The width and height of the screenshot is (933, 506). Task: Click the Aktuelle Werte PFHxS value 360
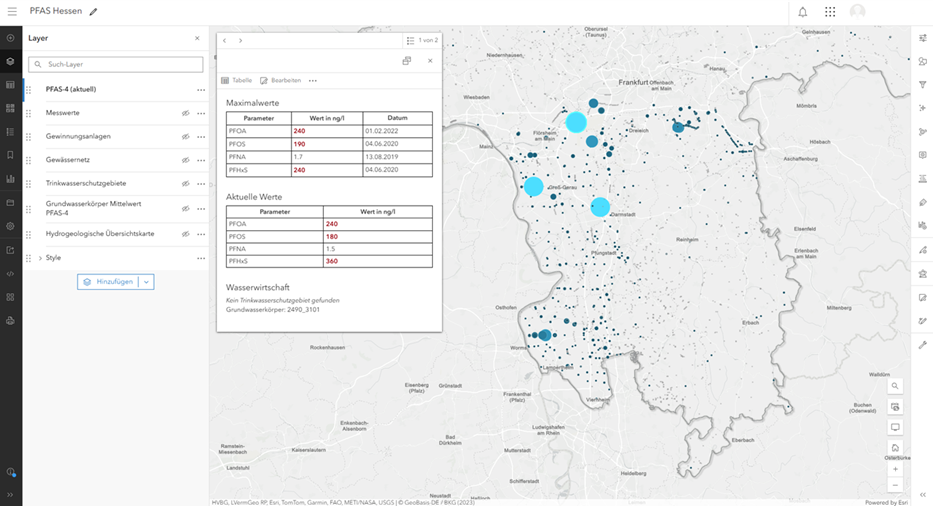332,261
